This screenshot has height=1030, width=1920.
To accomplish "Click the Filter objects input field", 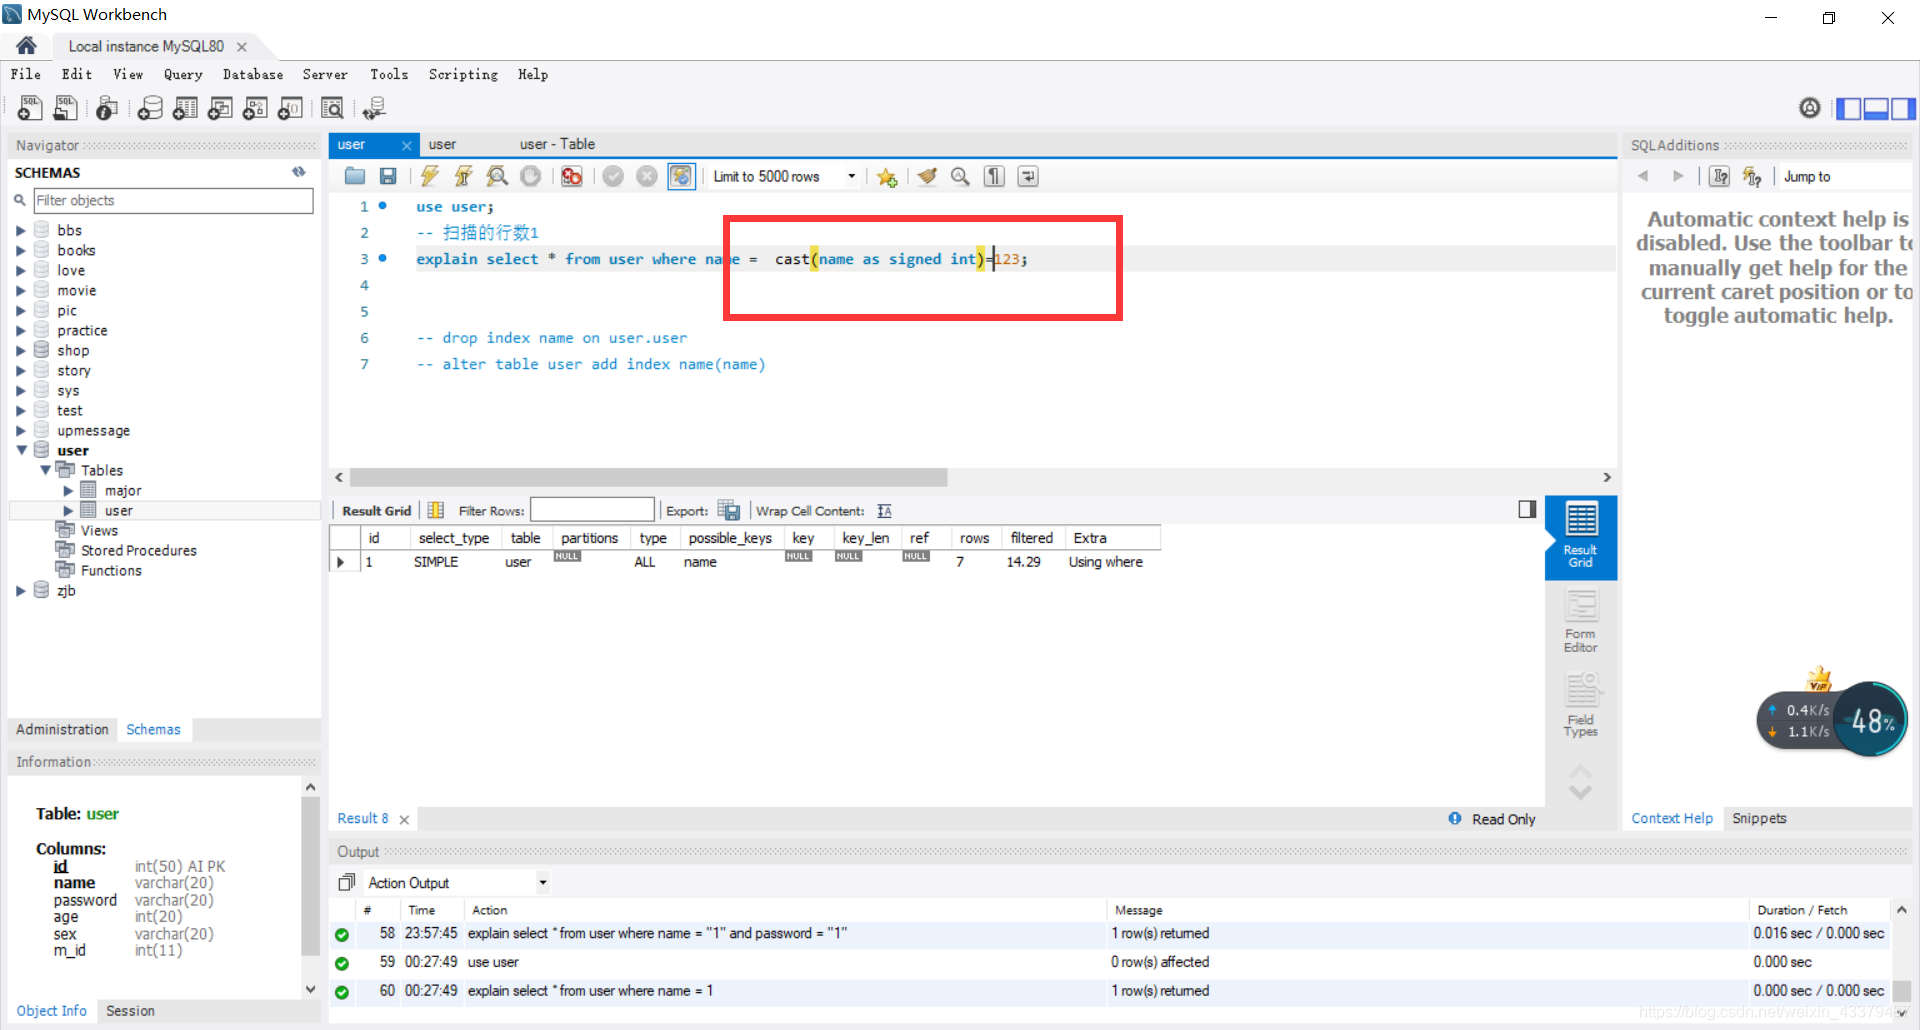I will pos(173,200).
